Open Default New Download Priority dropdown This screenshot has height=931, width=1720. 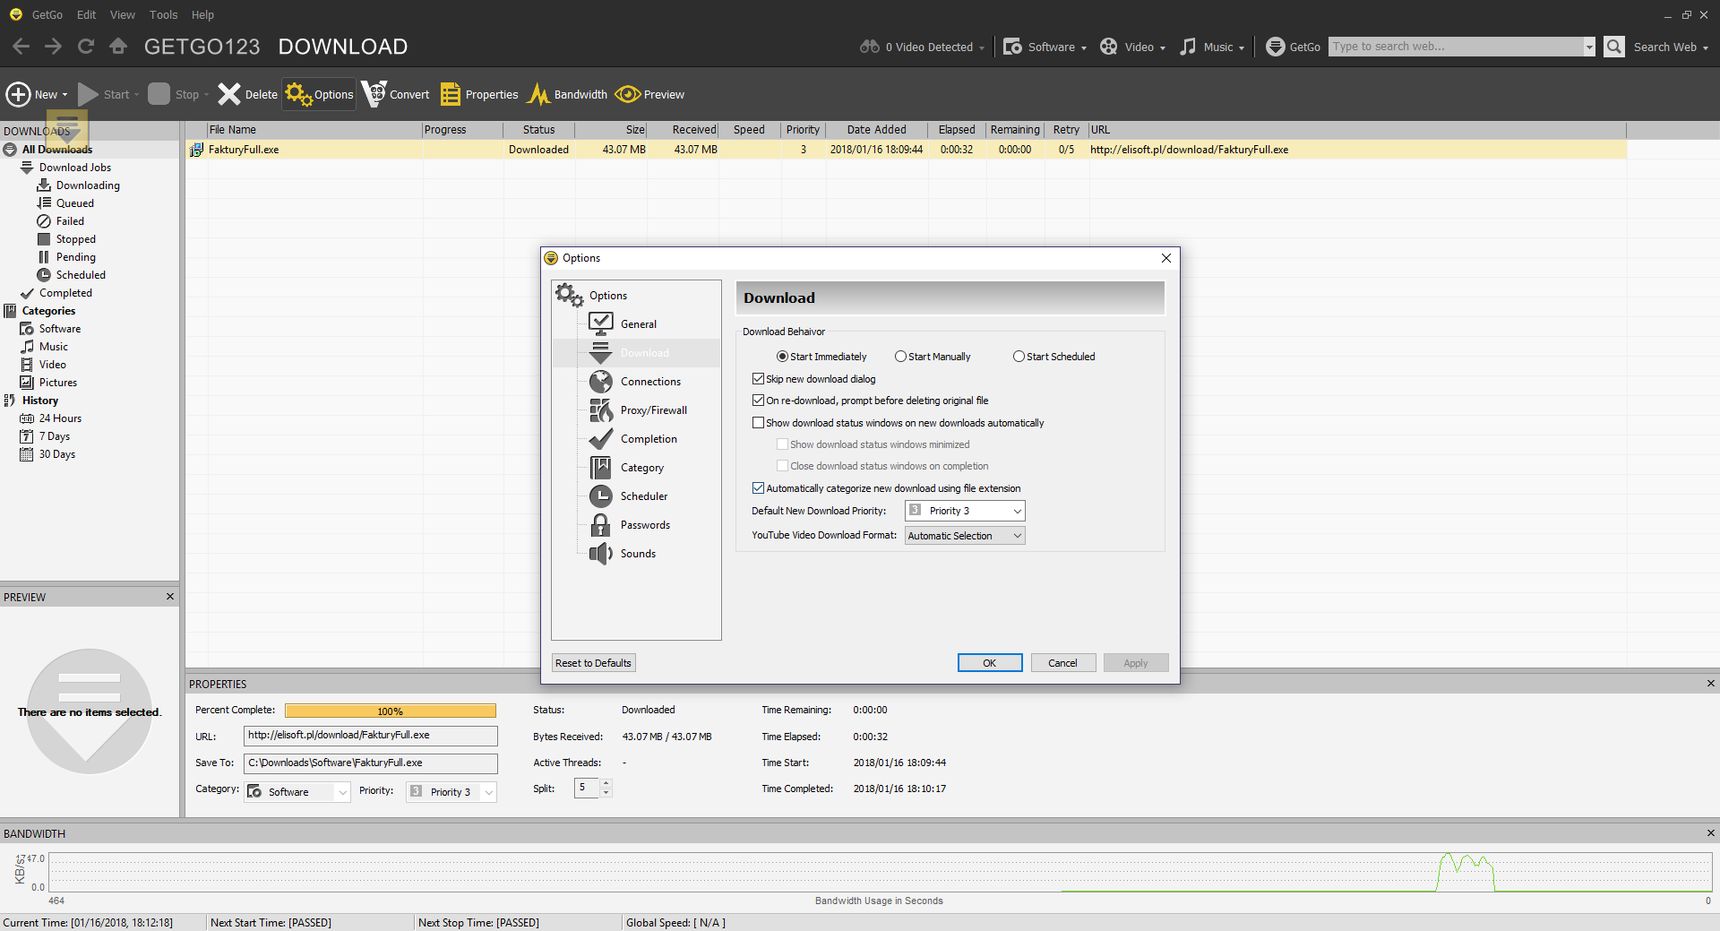click(x=965, y=511)
